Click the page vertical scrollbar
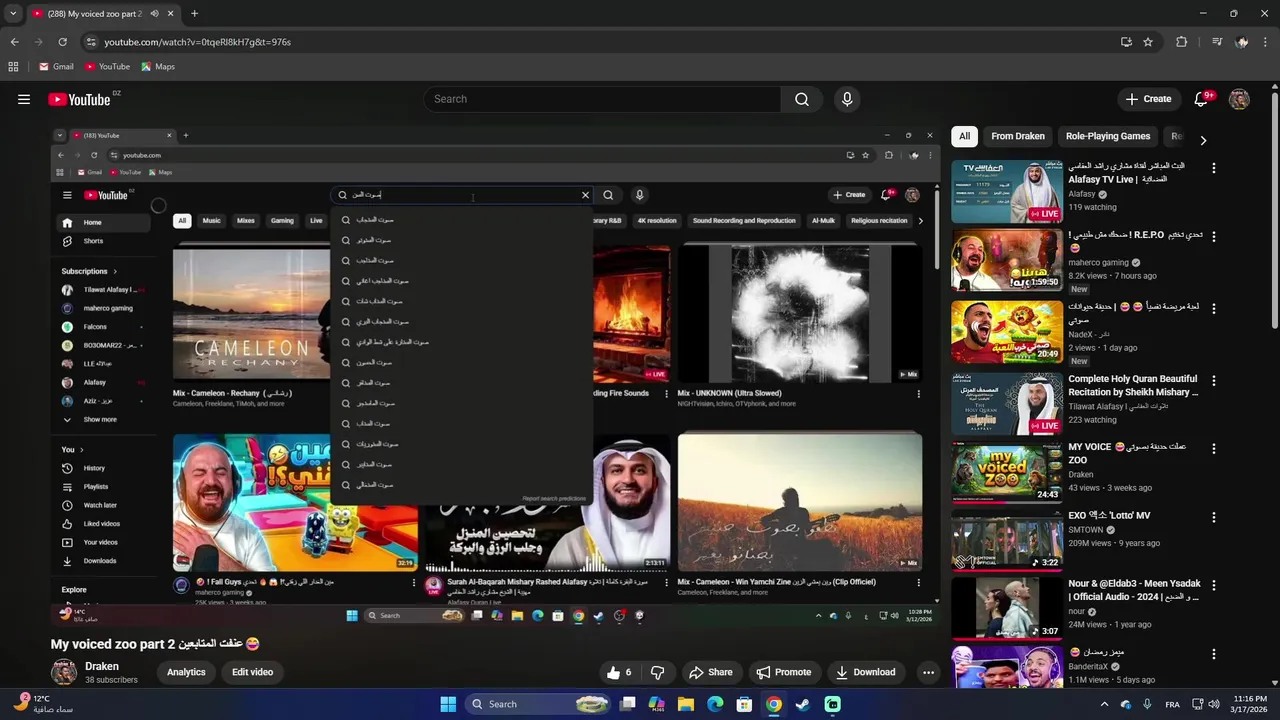Screen dimensions: 1280x720 1274,210
